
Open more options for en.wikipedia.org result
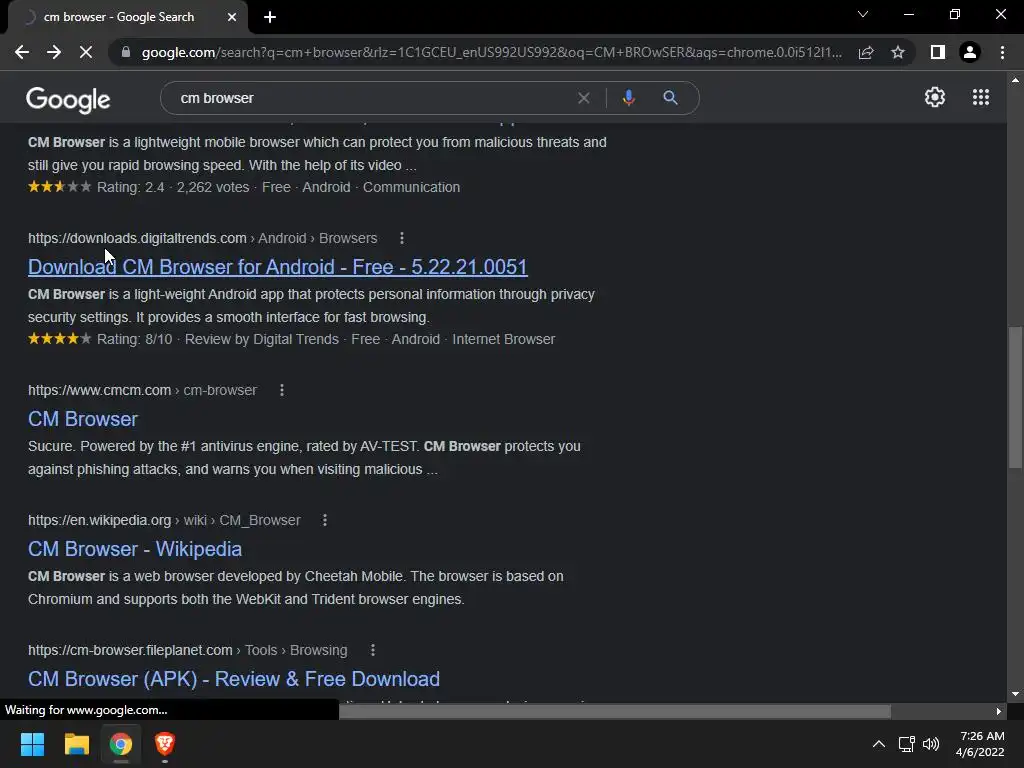(325, 520)
